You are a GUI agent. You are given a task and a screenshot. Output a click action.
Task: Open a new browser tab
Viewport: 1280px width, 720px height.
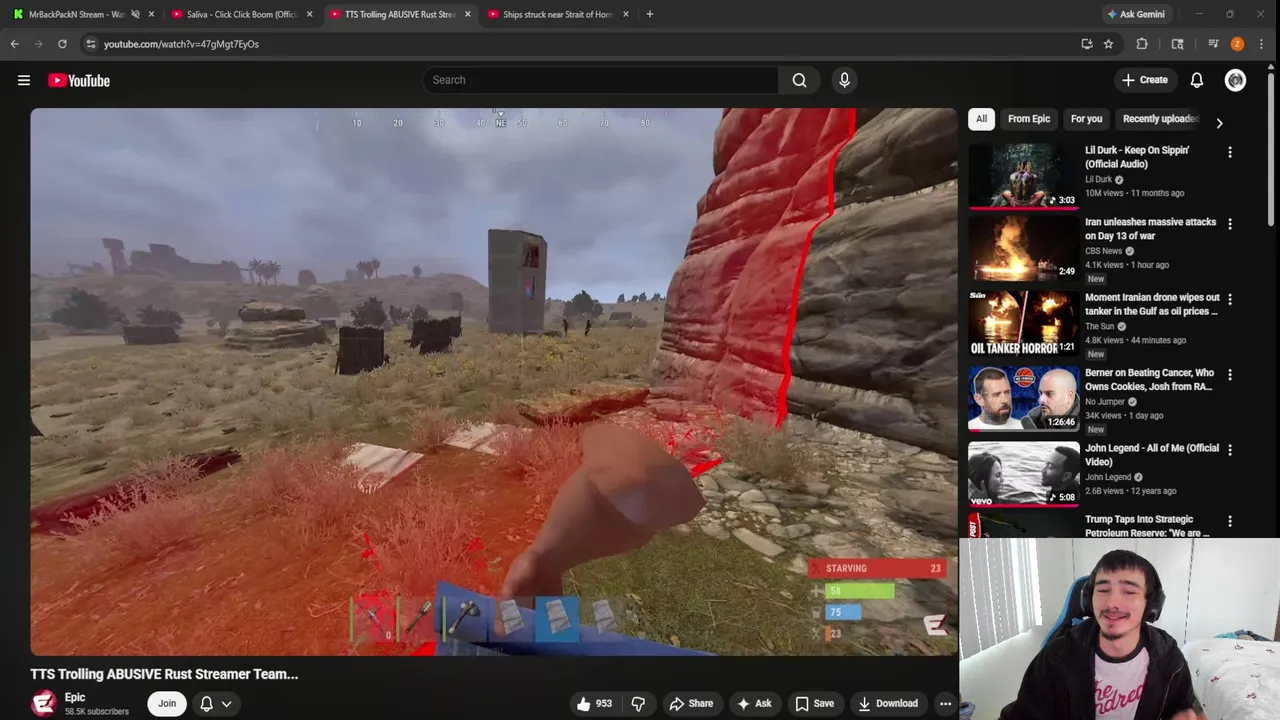[x=650, y=14]
